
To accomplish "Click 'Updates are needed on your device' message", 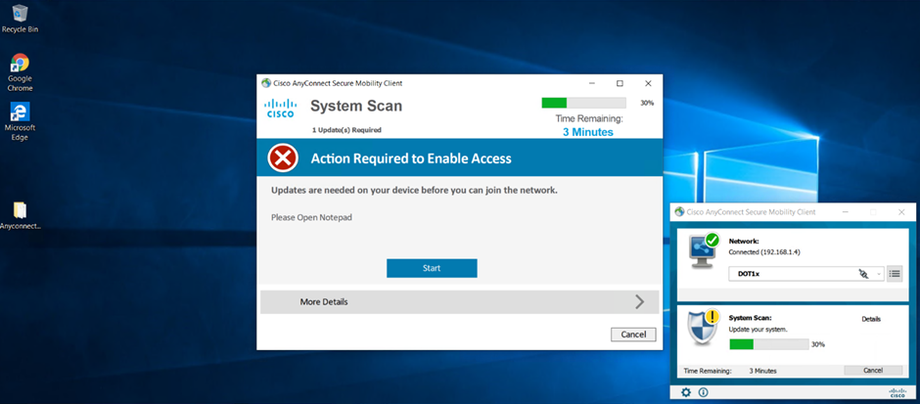I will coord(414,191).
